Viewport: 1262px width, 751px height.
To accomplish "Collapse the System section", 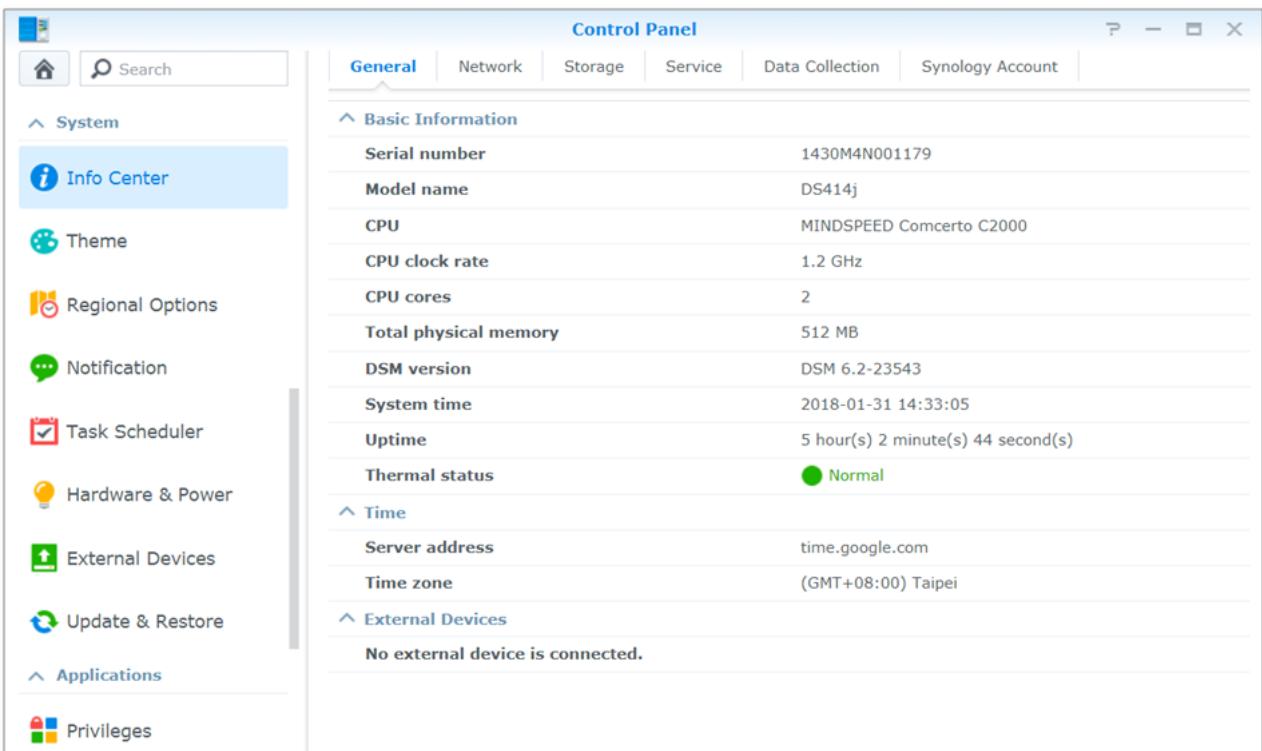I will (35, 122).
